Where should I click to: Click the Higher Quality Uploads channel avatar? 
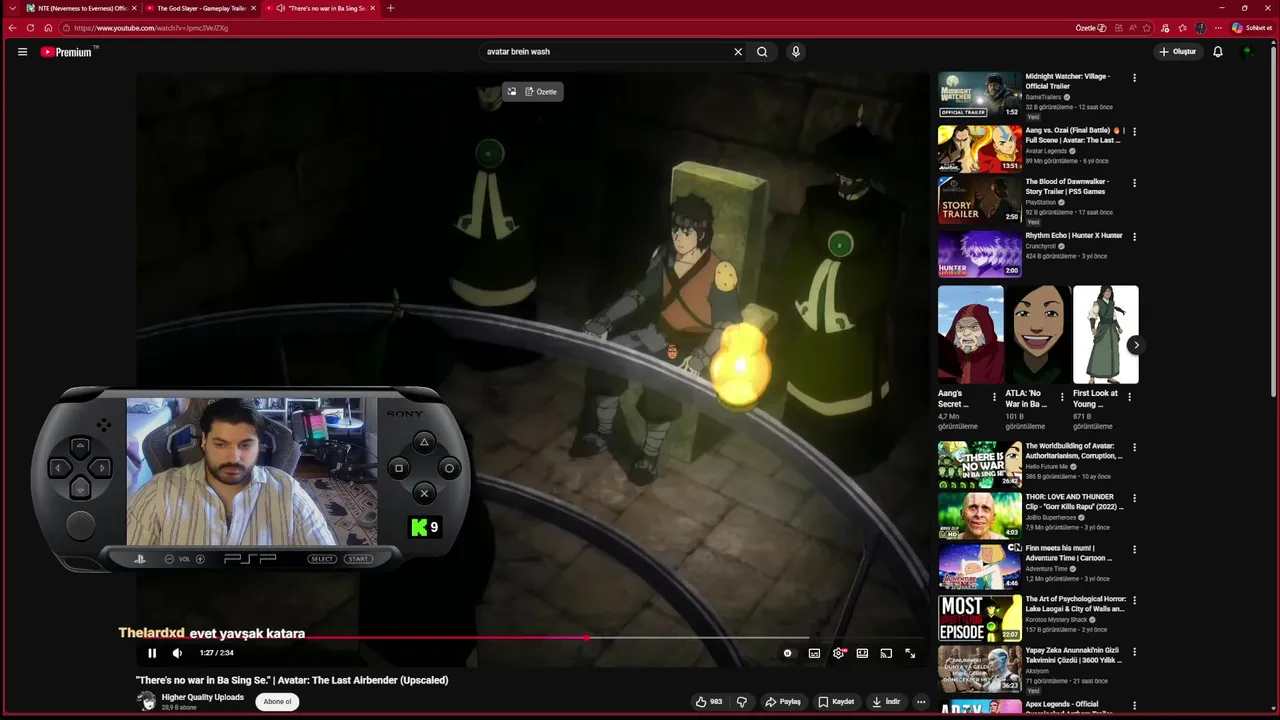[147, 701]
